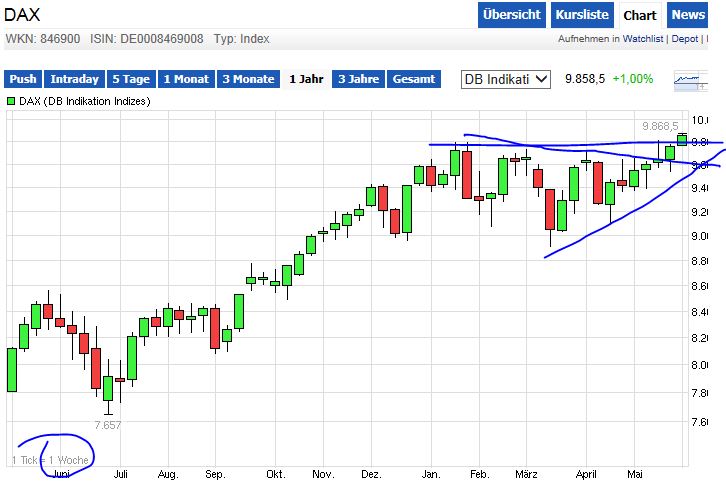Select the 5 Tage timeframe
Image resolution: width=726 pixels, height=483 pixels.
130,79
